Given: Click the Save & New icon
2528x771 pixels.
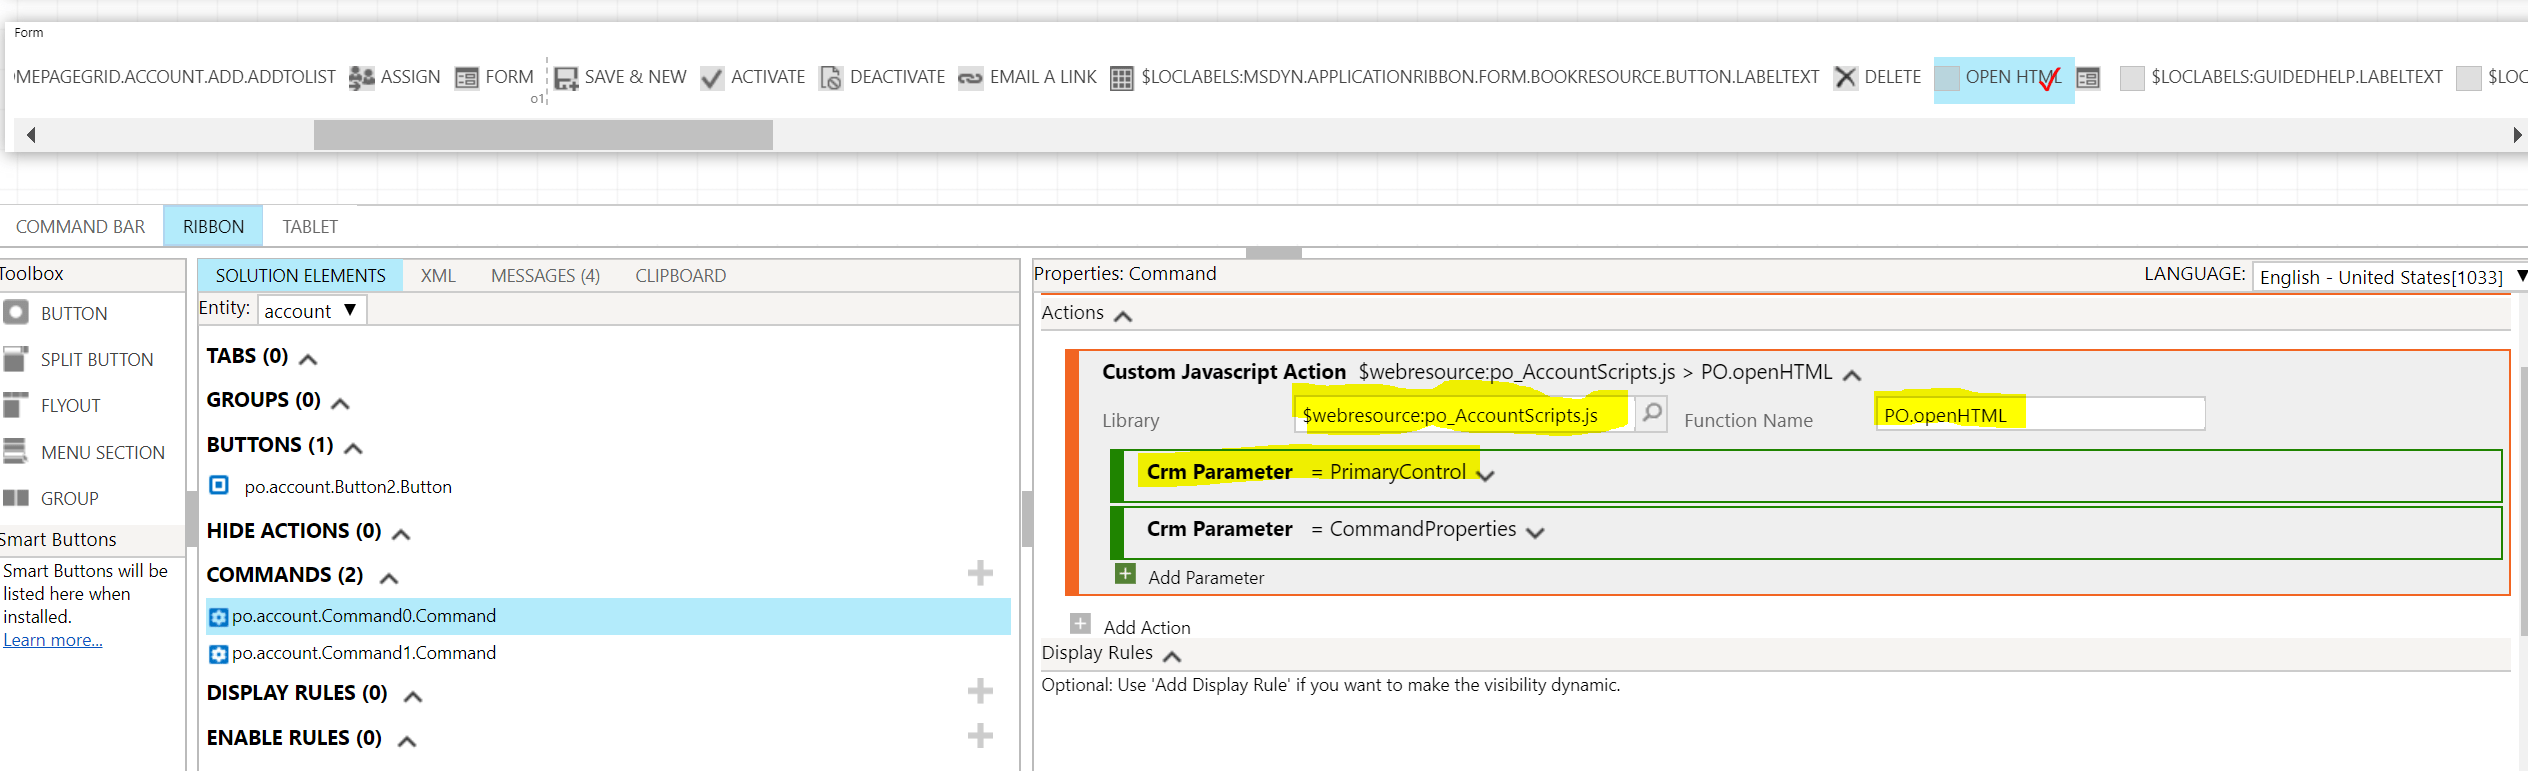Looking at the screenshot, I should pyautogui.click(x=566, y=78).
